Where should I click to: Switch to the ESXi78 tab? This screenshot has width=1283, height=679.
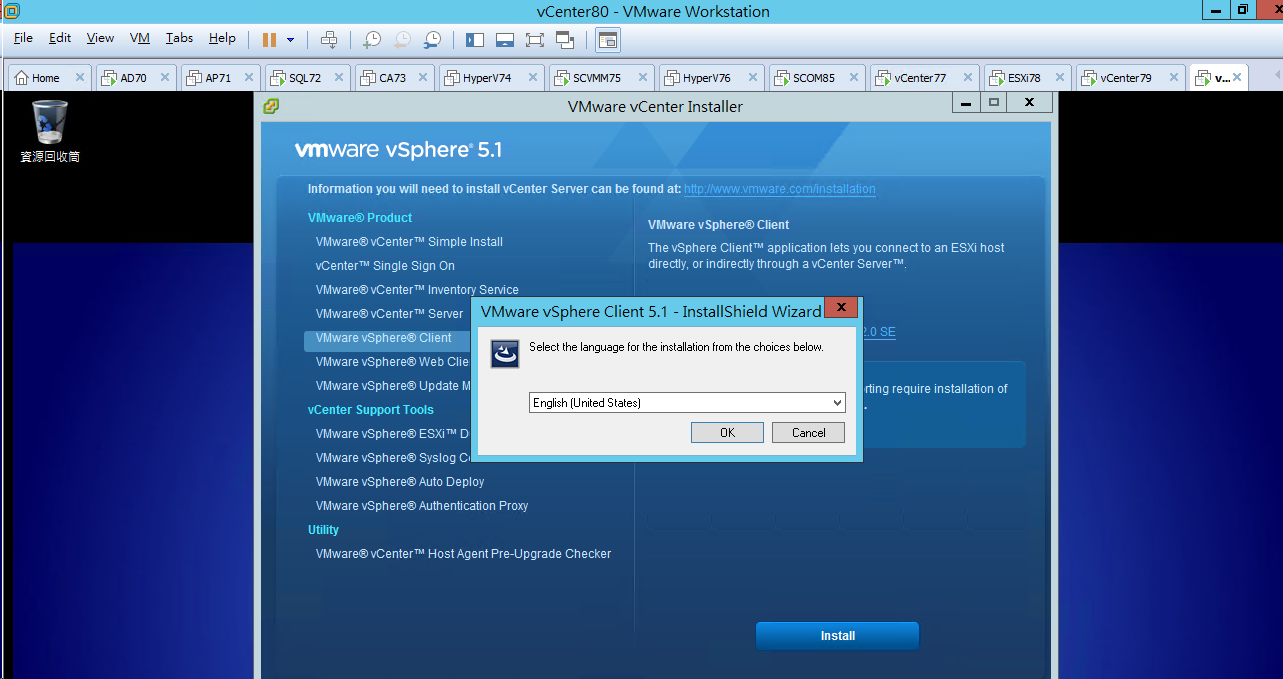point(1024,78)
